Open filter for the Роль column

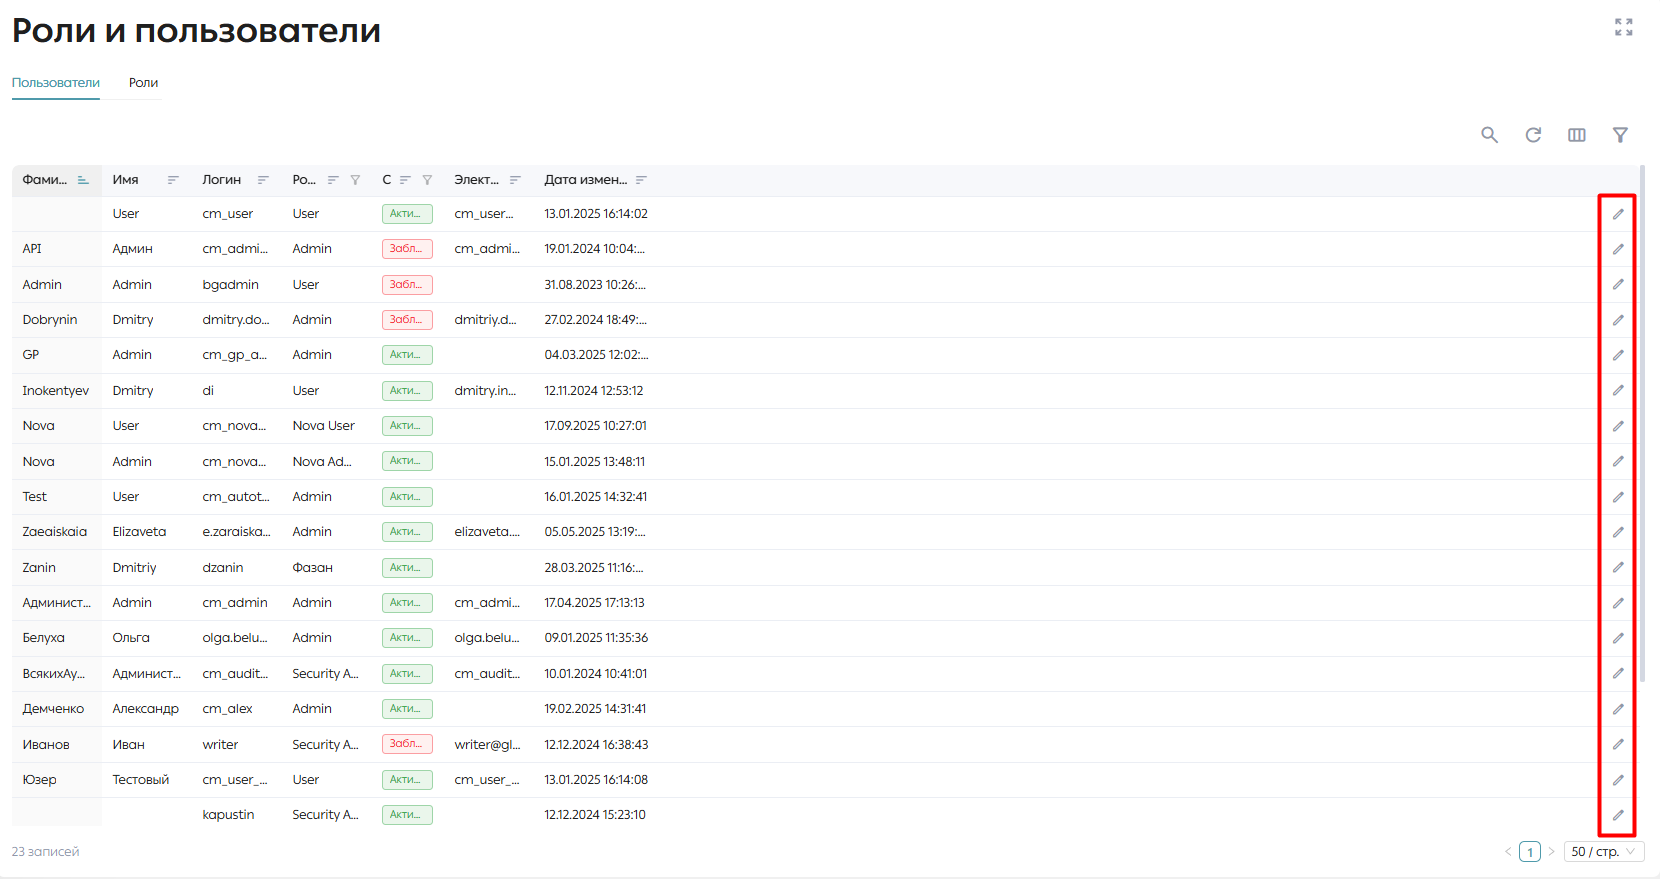tap(355, 180)
